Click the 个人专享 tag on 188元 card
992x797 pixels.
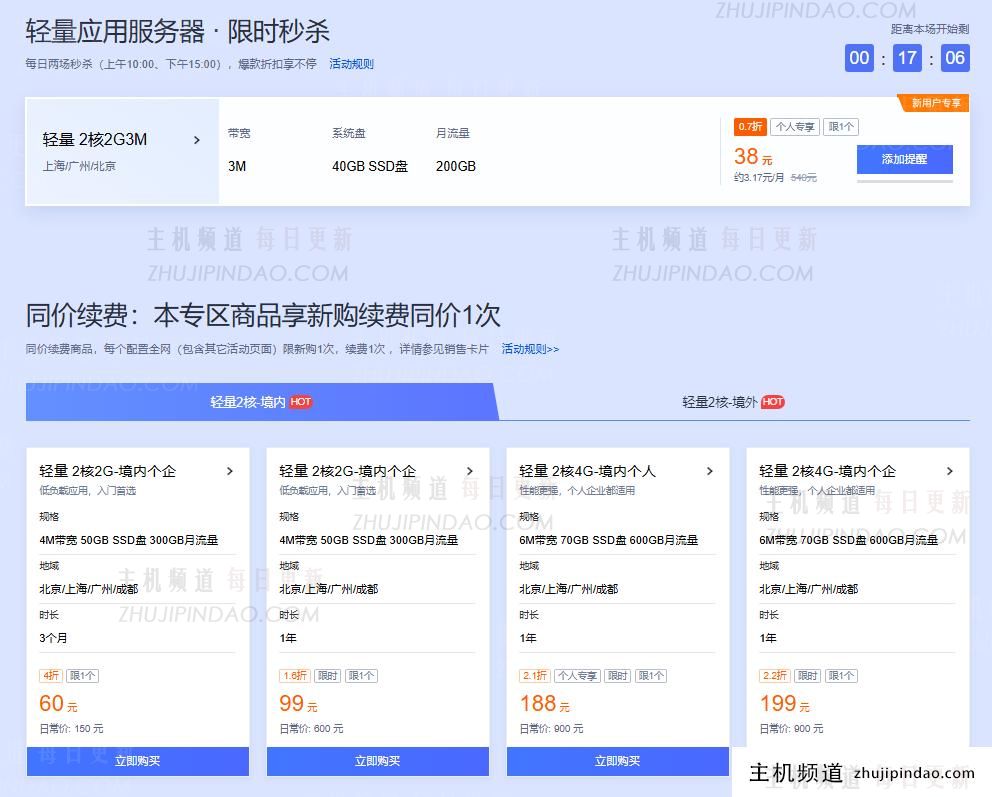(577, 676)
